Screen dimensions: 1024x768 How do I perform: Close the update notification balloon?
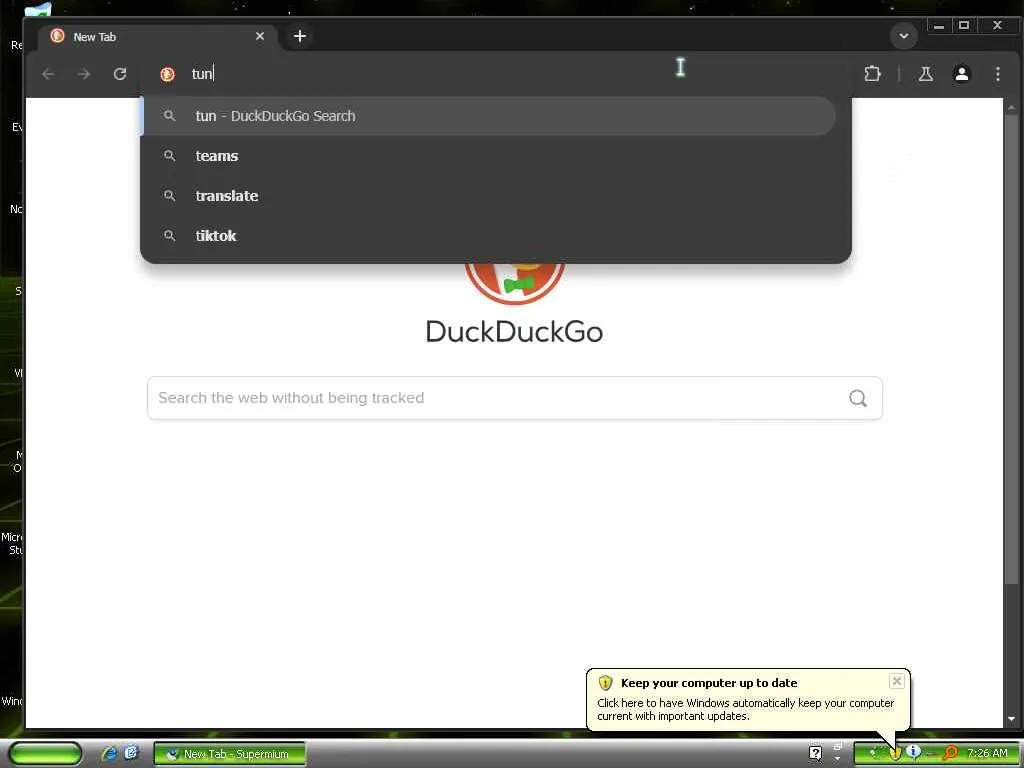click(897, 681)
